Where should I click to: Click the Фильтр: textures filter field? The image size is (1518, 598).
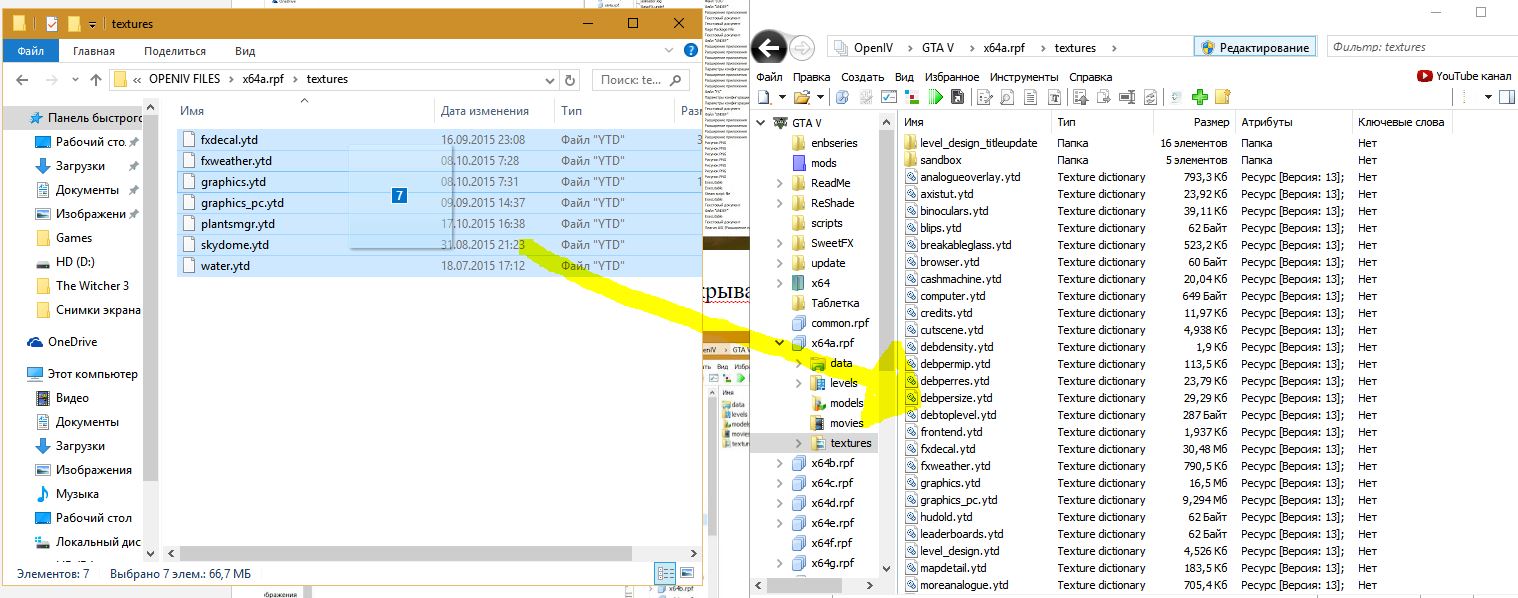click(1420, 47)
